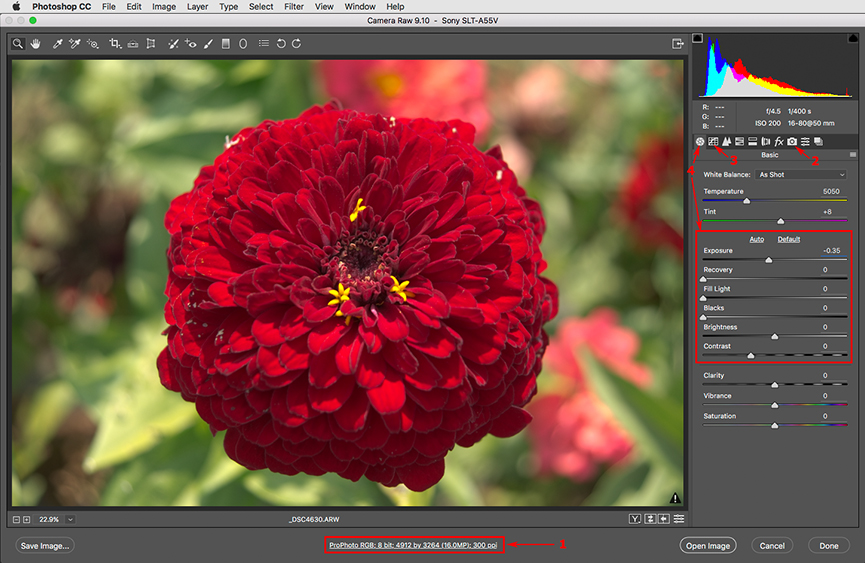865x563 pixels.
Task: Select the Straighten tool
Action: coord(132,44)
